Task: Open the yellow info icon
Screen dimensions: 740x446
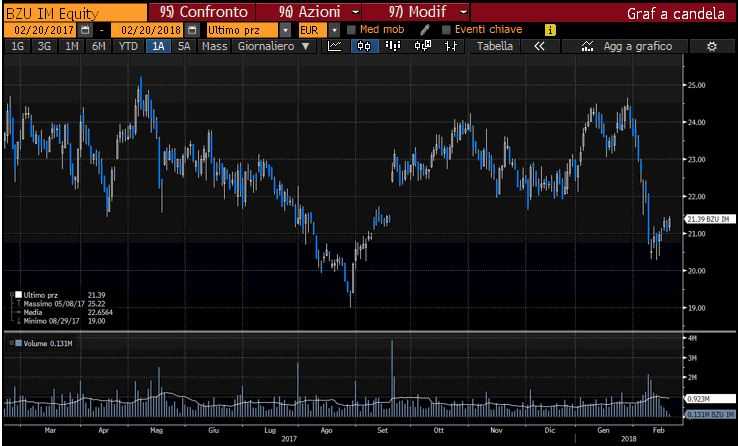Action: pyautogui.click(x=550, y=30)
